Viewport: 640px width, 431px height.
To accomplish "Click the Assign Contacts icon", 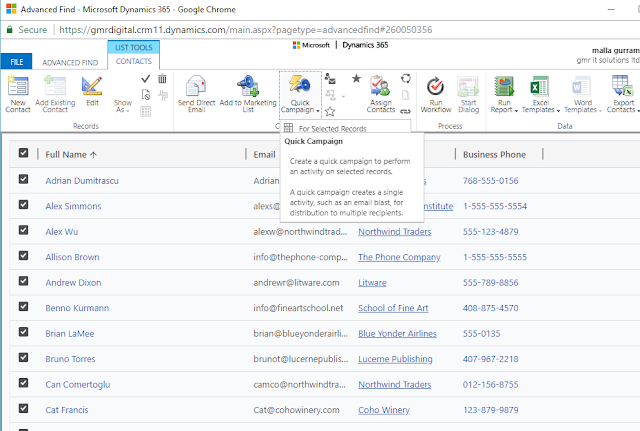I will pos(380,86).
